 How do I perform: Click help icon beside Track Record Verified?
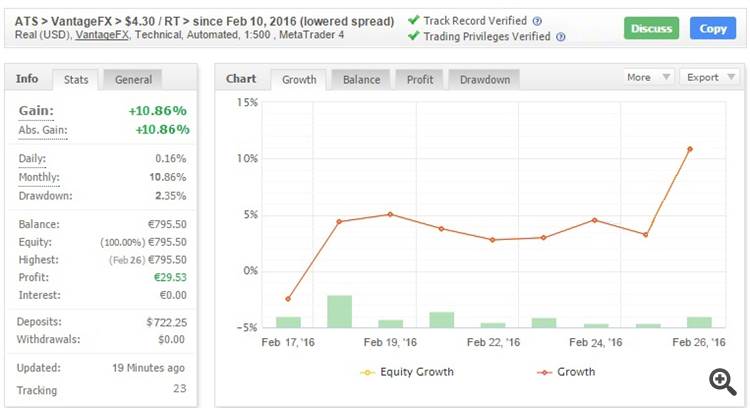[537, 20]
